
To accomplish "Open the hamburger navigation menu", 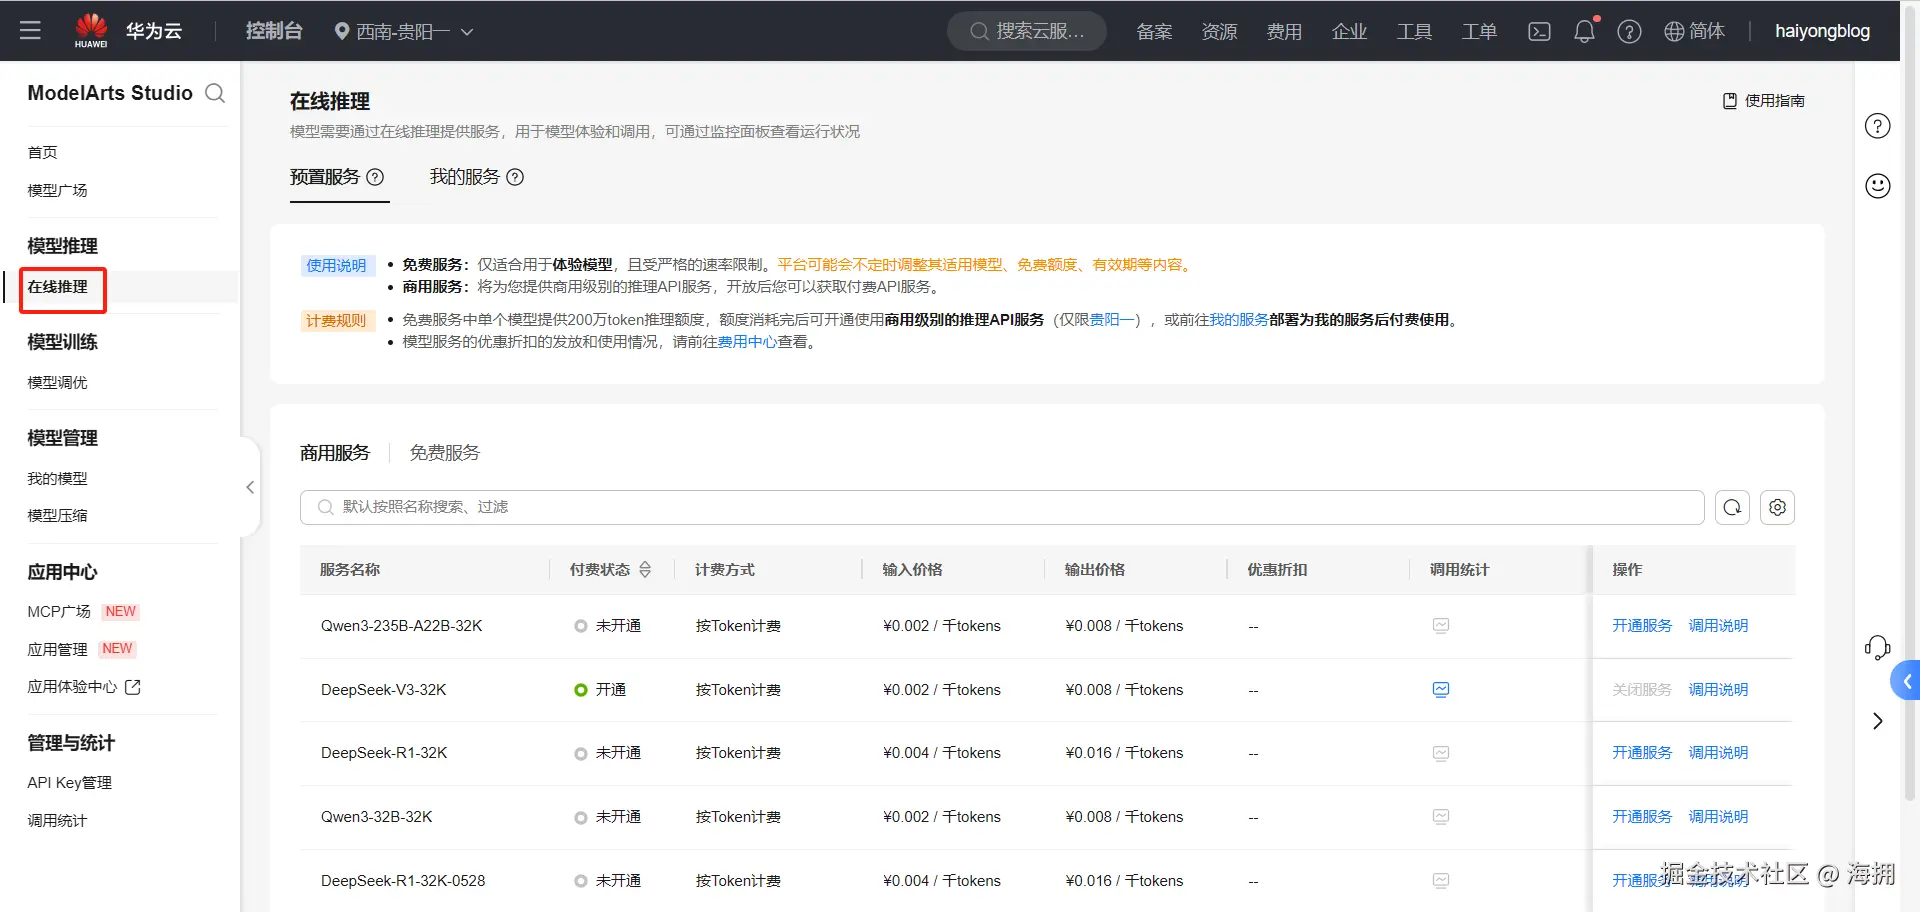I will [x=30, y=31].
